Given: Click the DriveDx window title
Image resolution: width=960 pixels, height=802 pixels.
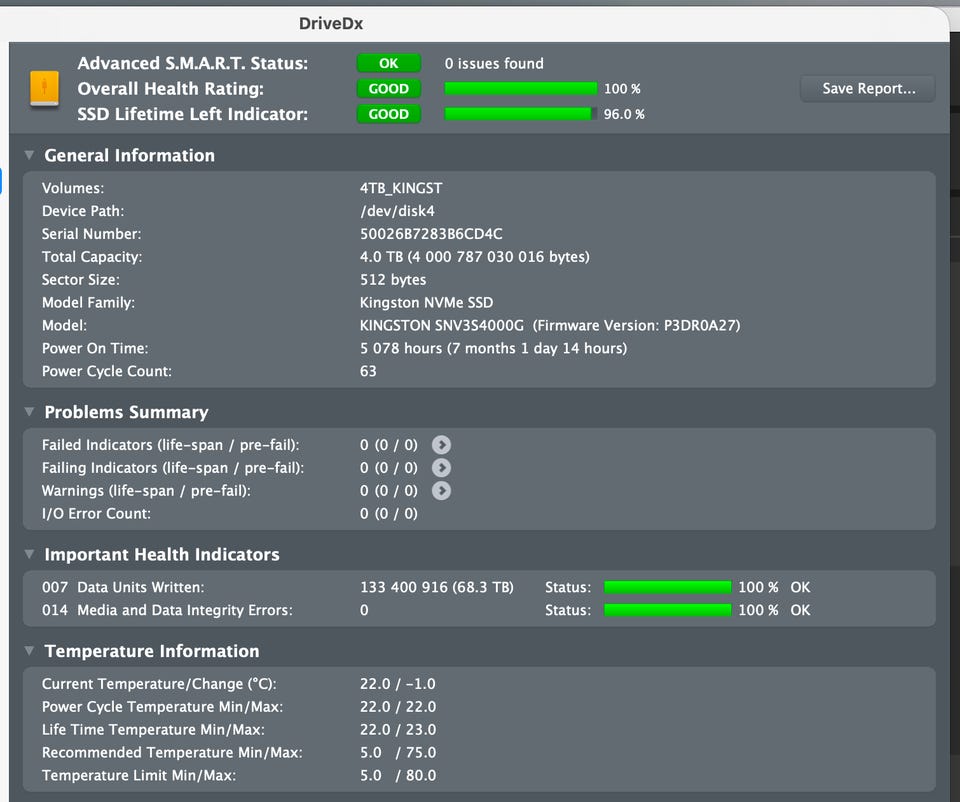Looking at the screenshot, I should [x=331, y=24].
